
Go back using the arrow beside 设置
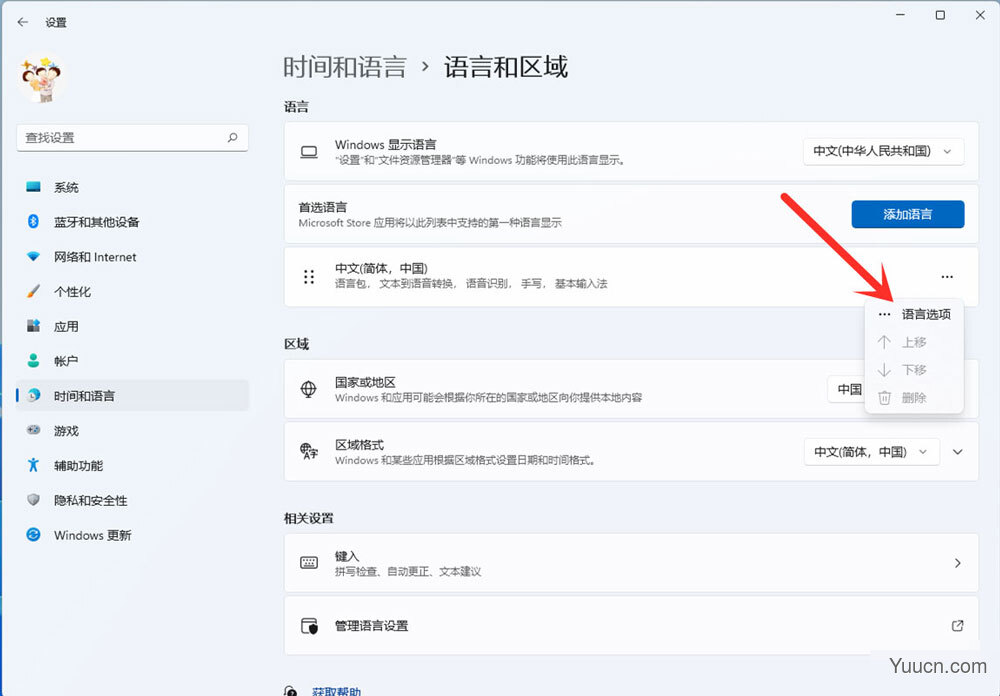coord(23,22)
